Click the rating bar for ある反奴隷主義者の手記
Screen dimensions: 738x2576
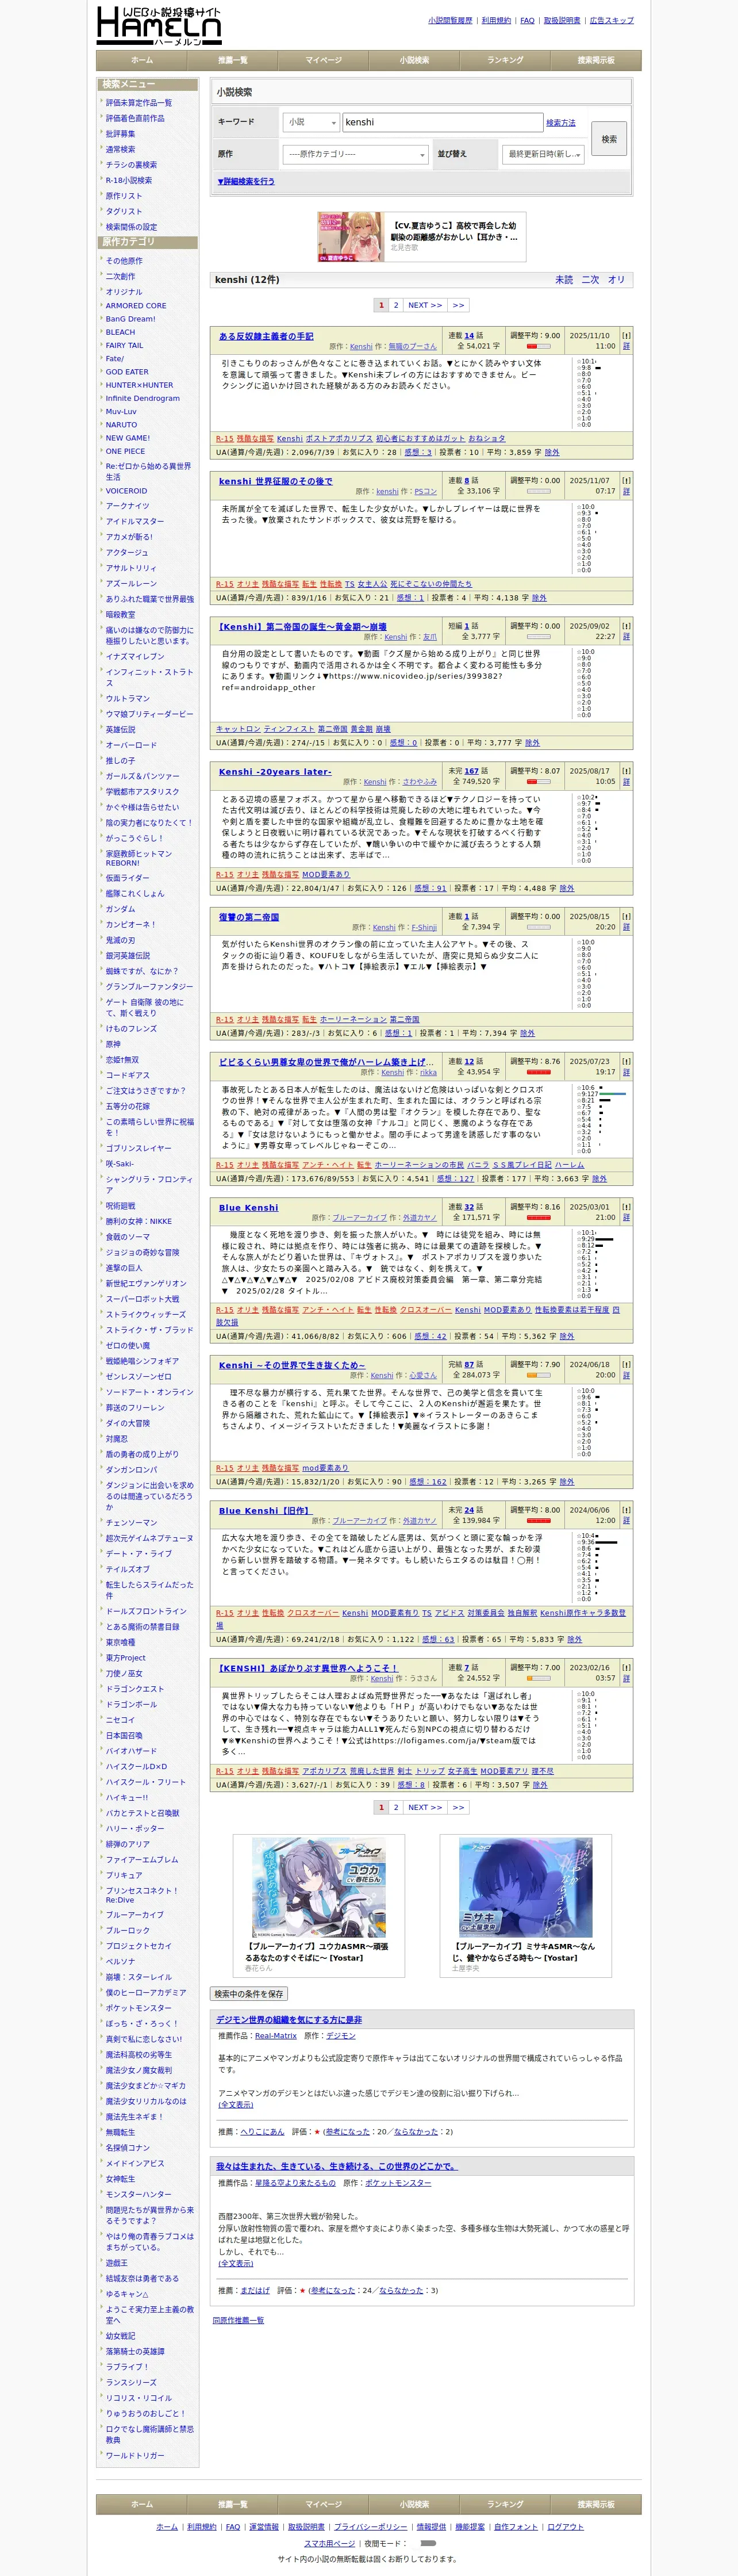[x=538, y=346]
